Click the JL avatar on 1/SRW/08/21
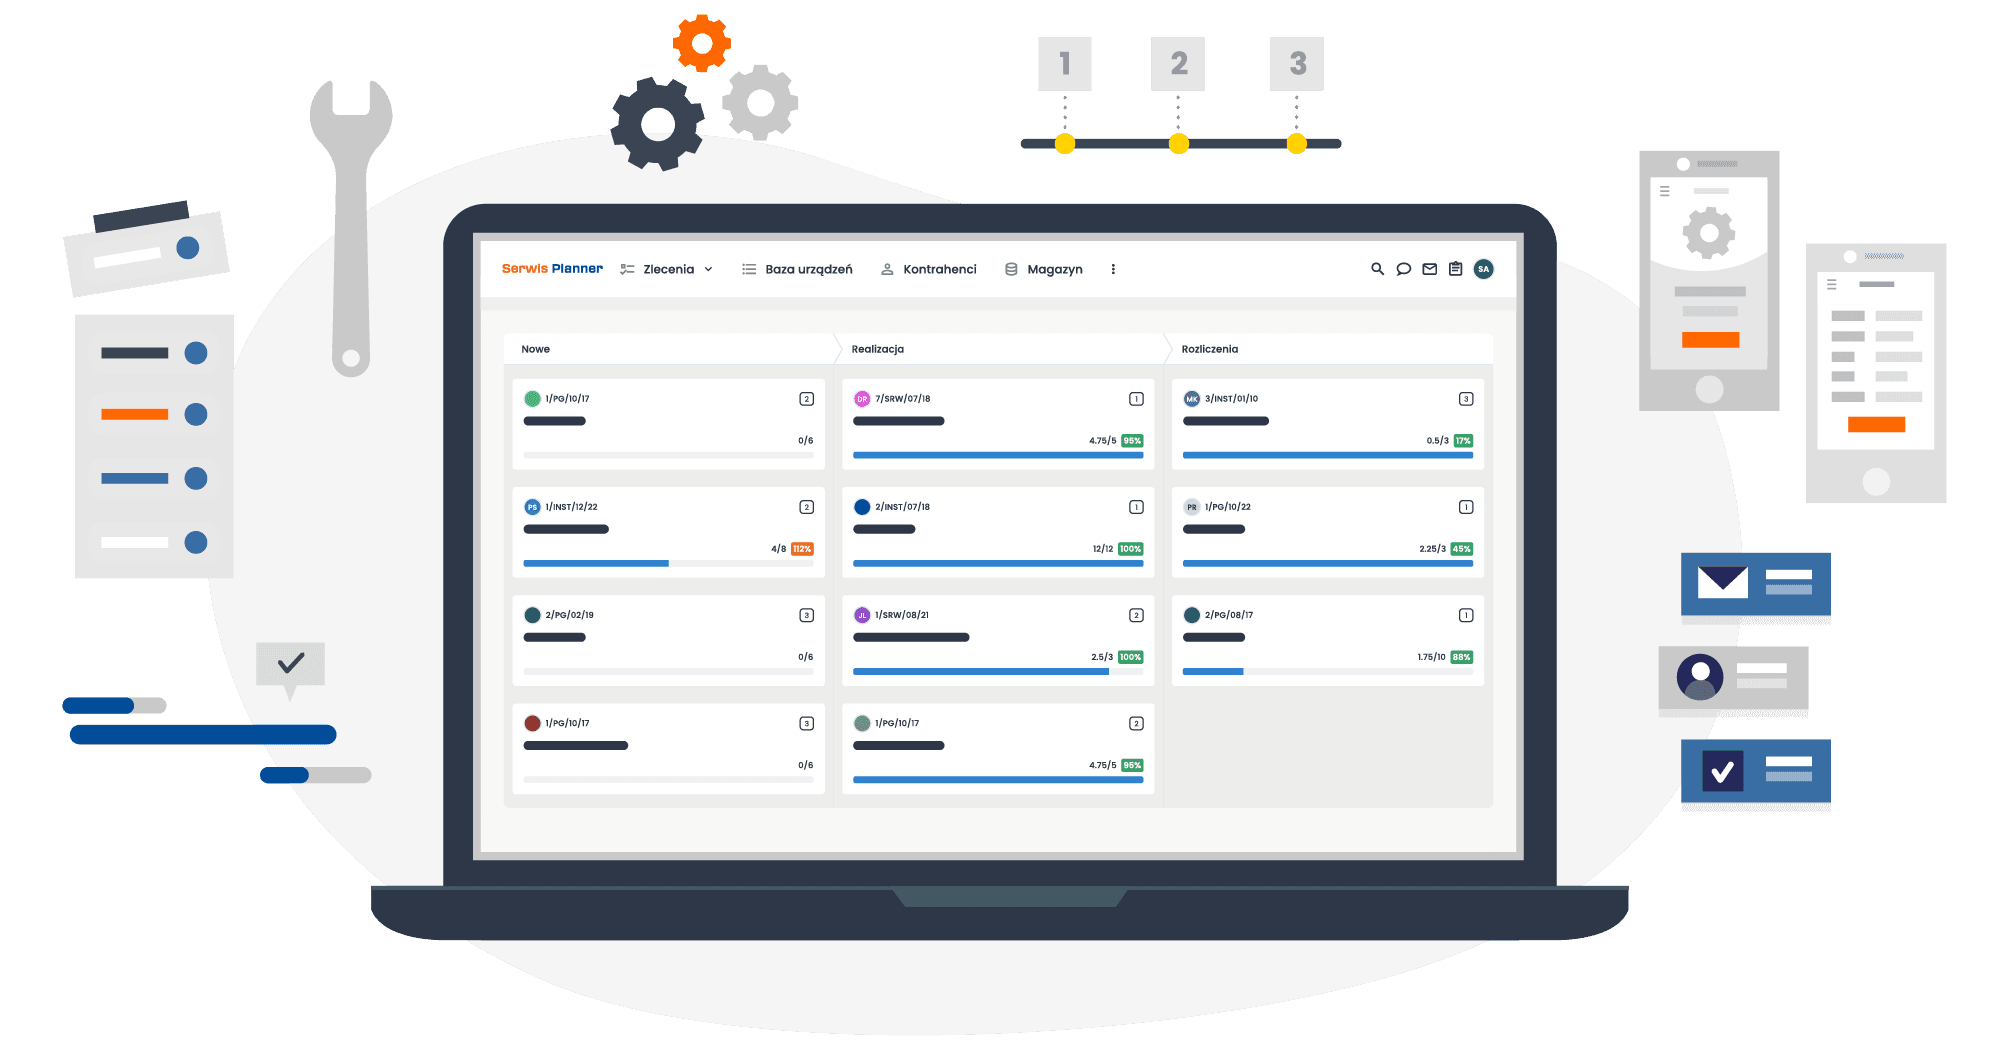This screenshot has width=2000, height=1048. (x=862, y=615)
